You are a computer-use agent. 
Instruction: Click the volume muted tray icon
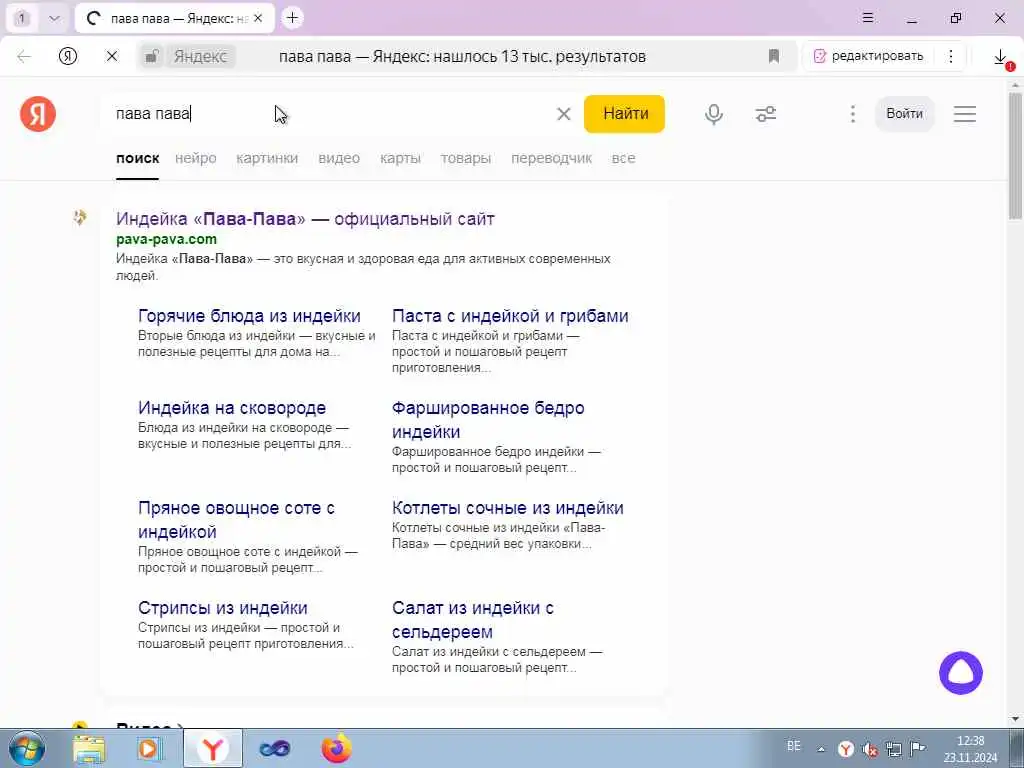click(870, 749)
